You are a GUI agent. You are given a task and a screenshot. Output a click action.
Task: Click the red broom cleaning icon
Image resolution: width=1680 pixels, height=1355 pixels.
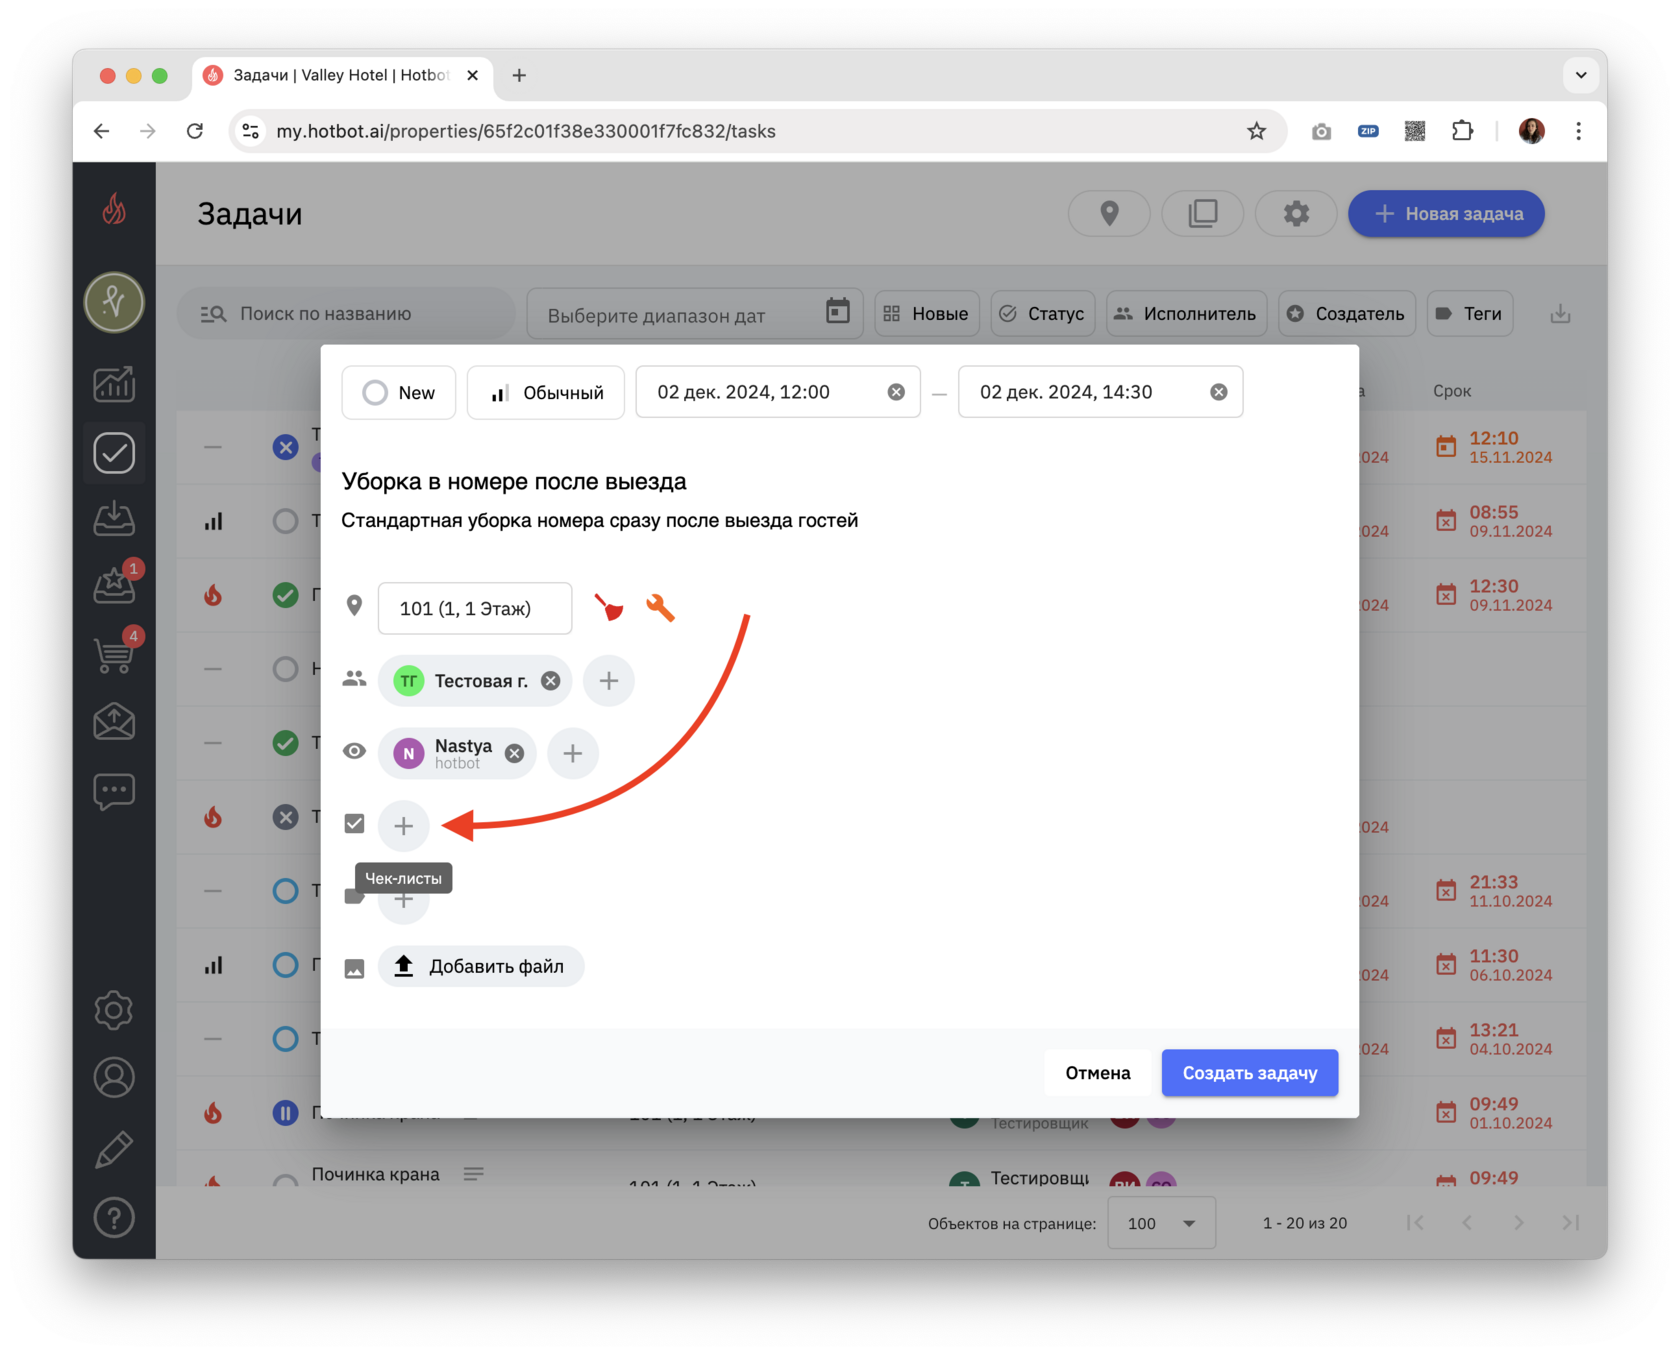click(x=609, y=607)
